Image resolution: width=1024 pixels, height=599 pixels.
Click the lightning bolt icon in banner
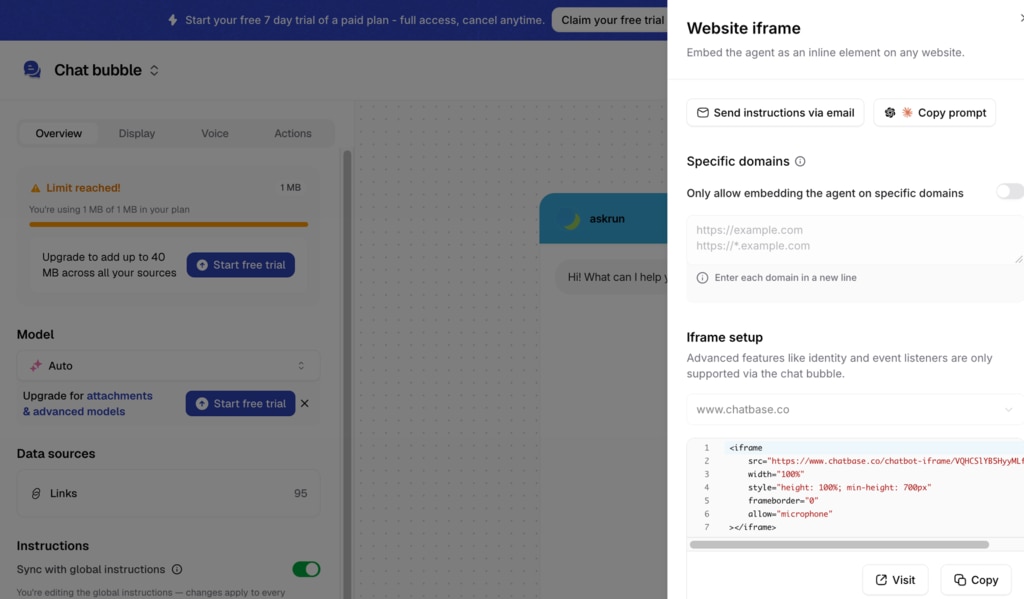pos(172,20)
